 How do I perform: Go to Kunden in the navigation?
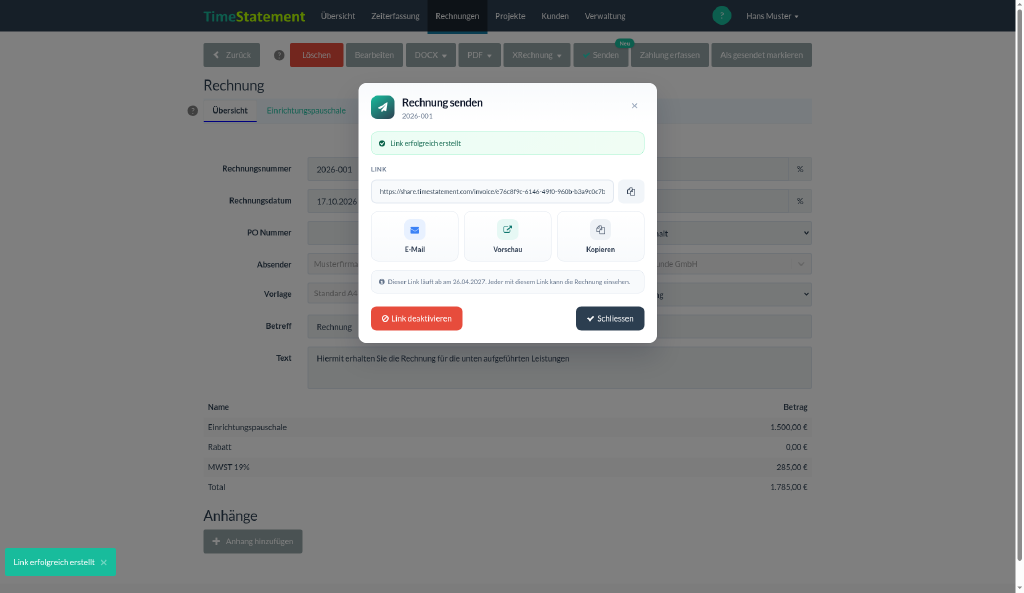pyautogui.click(x=554, y=16)
